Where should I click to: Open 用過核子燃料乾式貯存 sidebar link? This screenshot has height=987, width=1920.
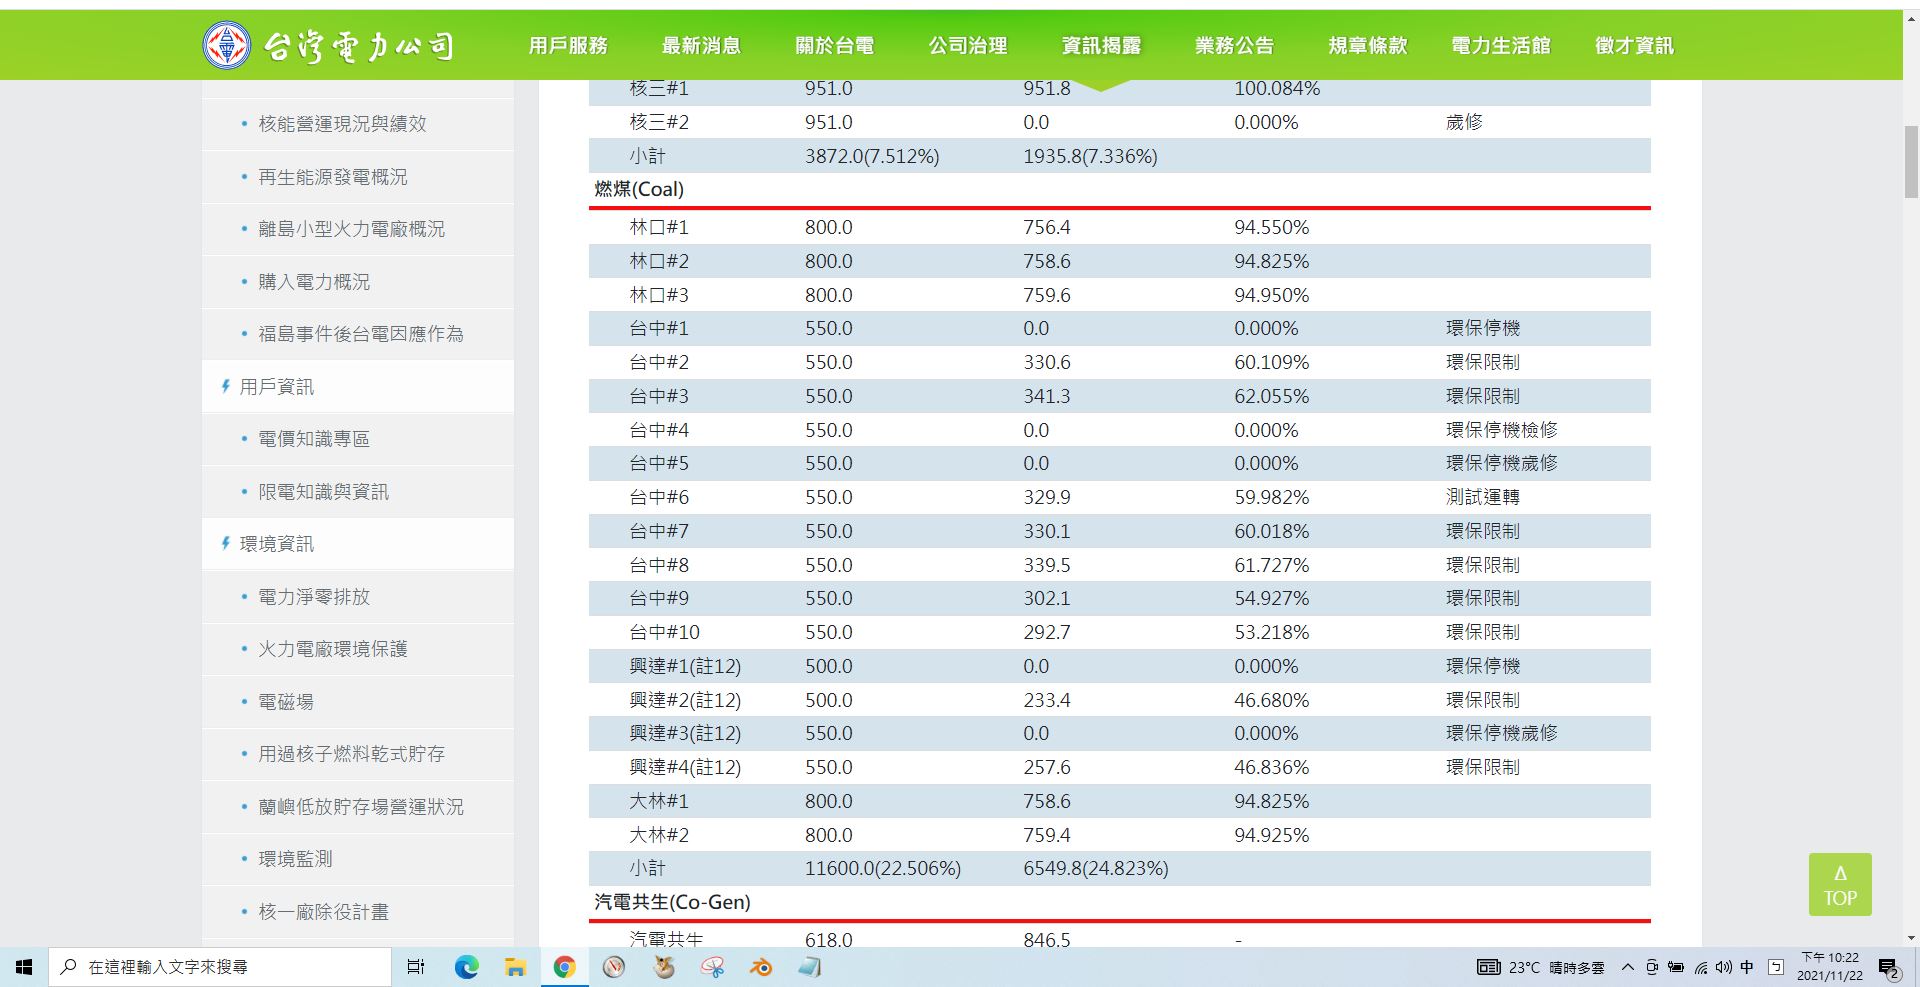352,754
